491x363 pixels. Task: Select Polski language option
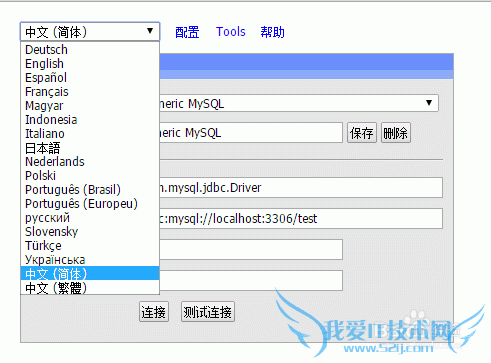tap(90, 175)
